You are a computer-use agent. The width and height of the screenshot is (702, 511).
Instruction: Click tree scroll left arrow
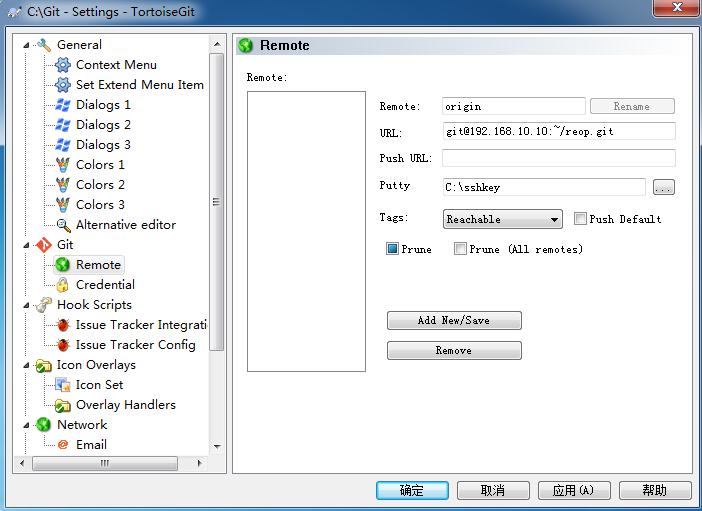[x=22, y=463]
